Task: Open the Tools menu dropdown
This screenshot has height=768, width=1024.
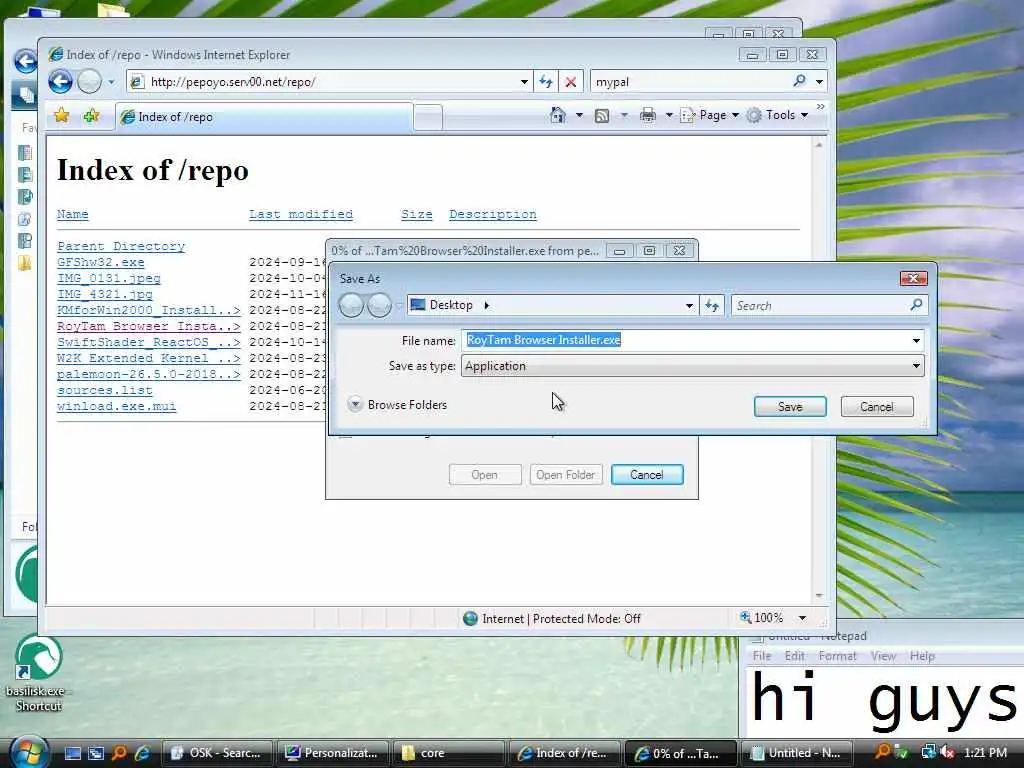Action: (x=779, y=116)
